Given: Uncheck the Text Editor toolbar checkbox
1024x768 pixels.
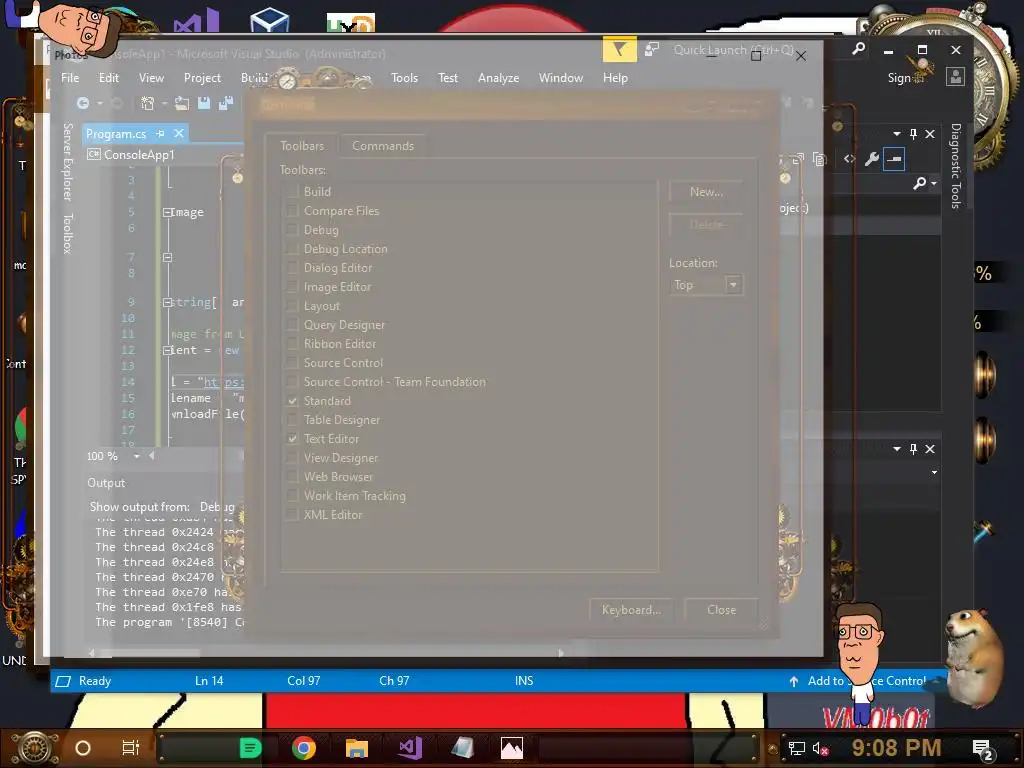Looking at the screenshot, I should (293, 439).
